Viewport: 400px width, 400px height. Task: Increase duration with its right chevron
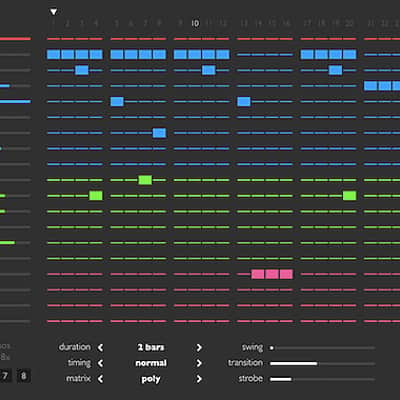click(199, 348)
